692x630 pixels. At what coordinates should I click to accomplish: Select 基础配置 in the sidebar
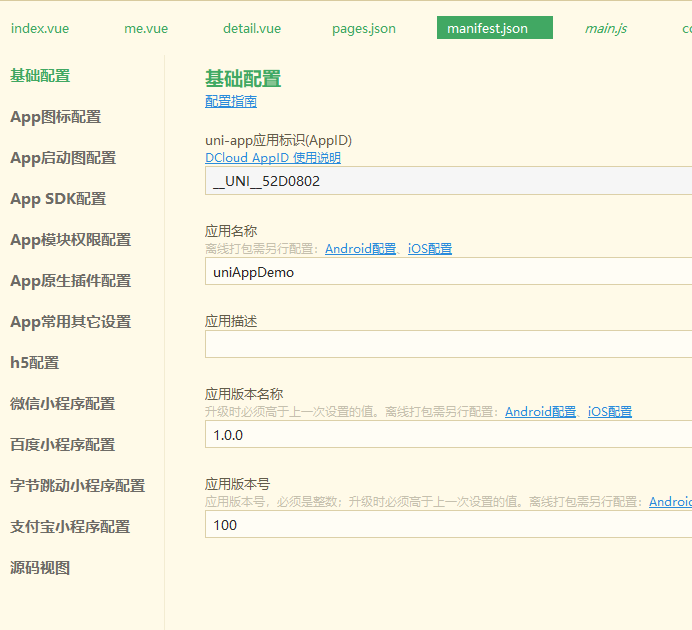click(40, 76)
